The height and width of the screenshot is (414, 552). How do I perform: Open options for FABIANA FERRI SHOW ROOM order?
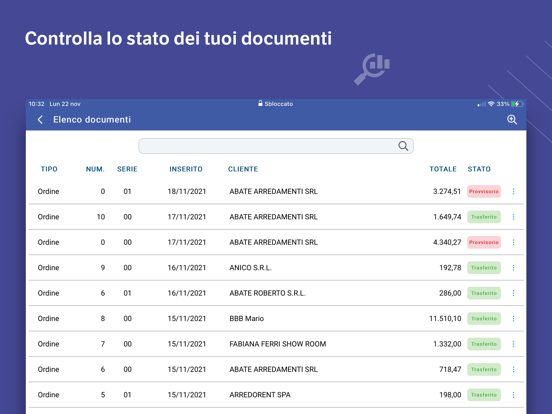click(x=513, y=344)
